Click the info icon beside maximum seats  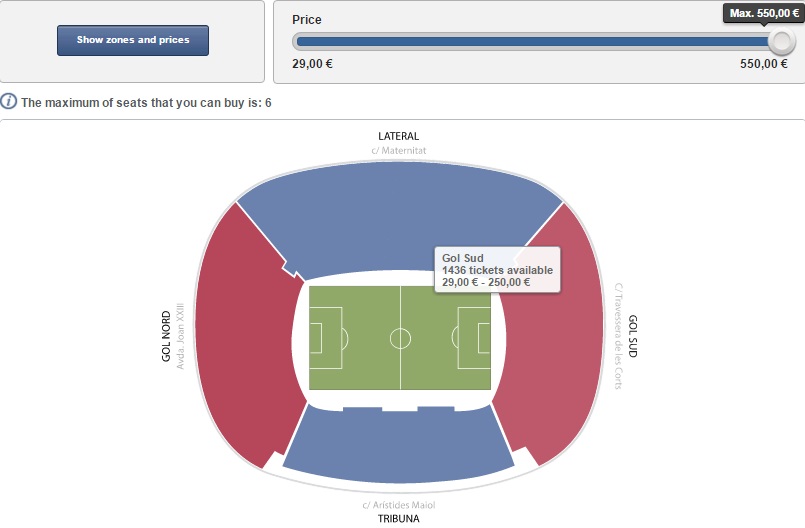pyautogui.click(x=9, y=102)
